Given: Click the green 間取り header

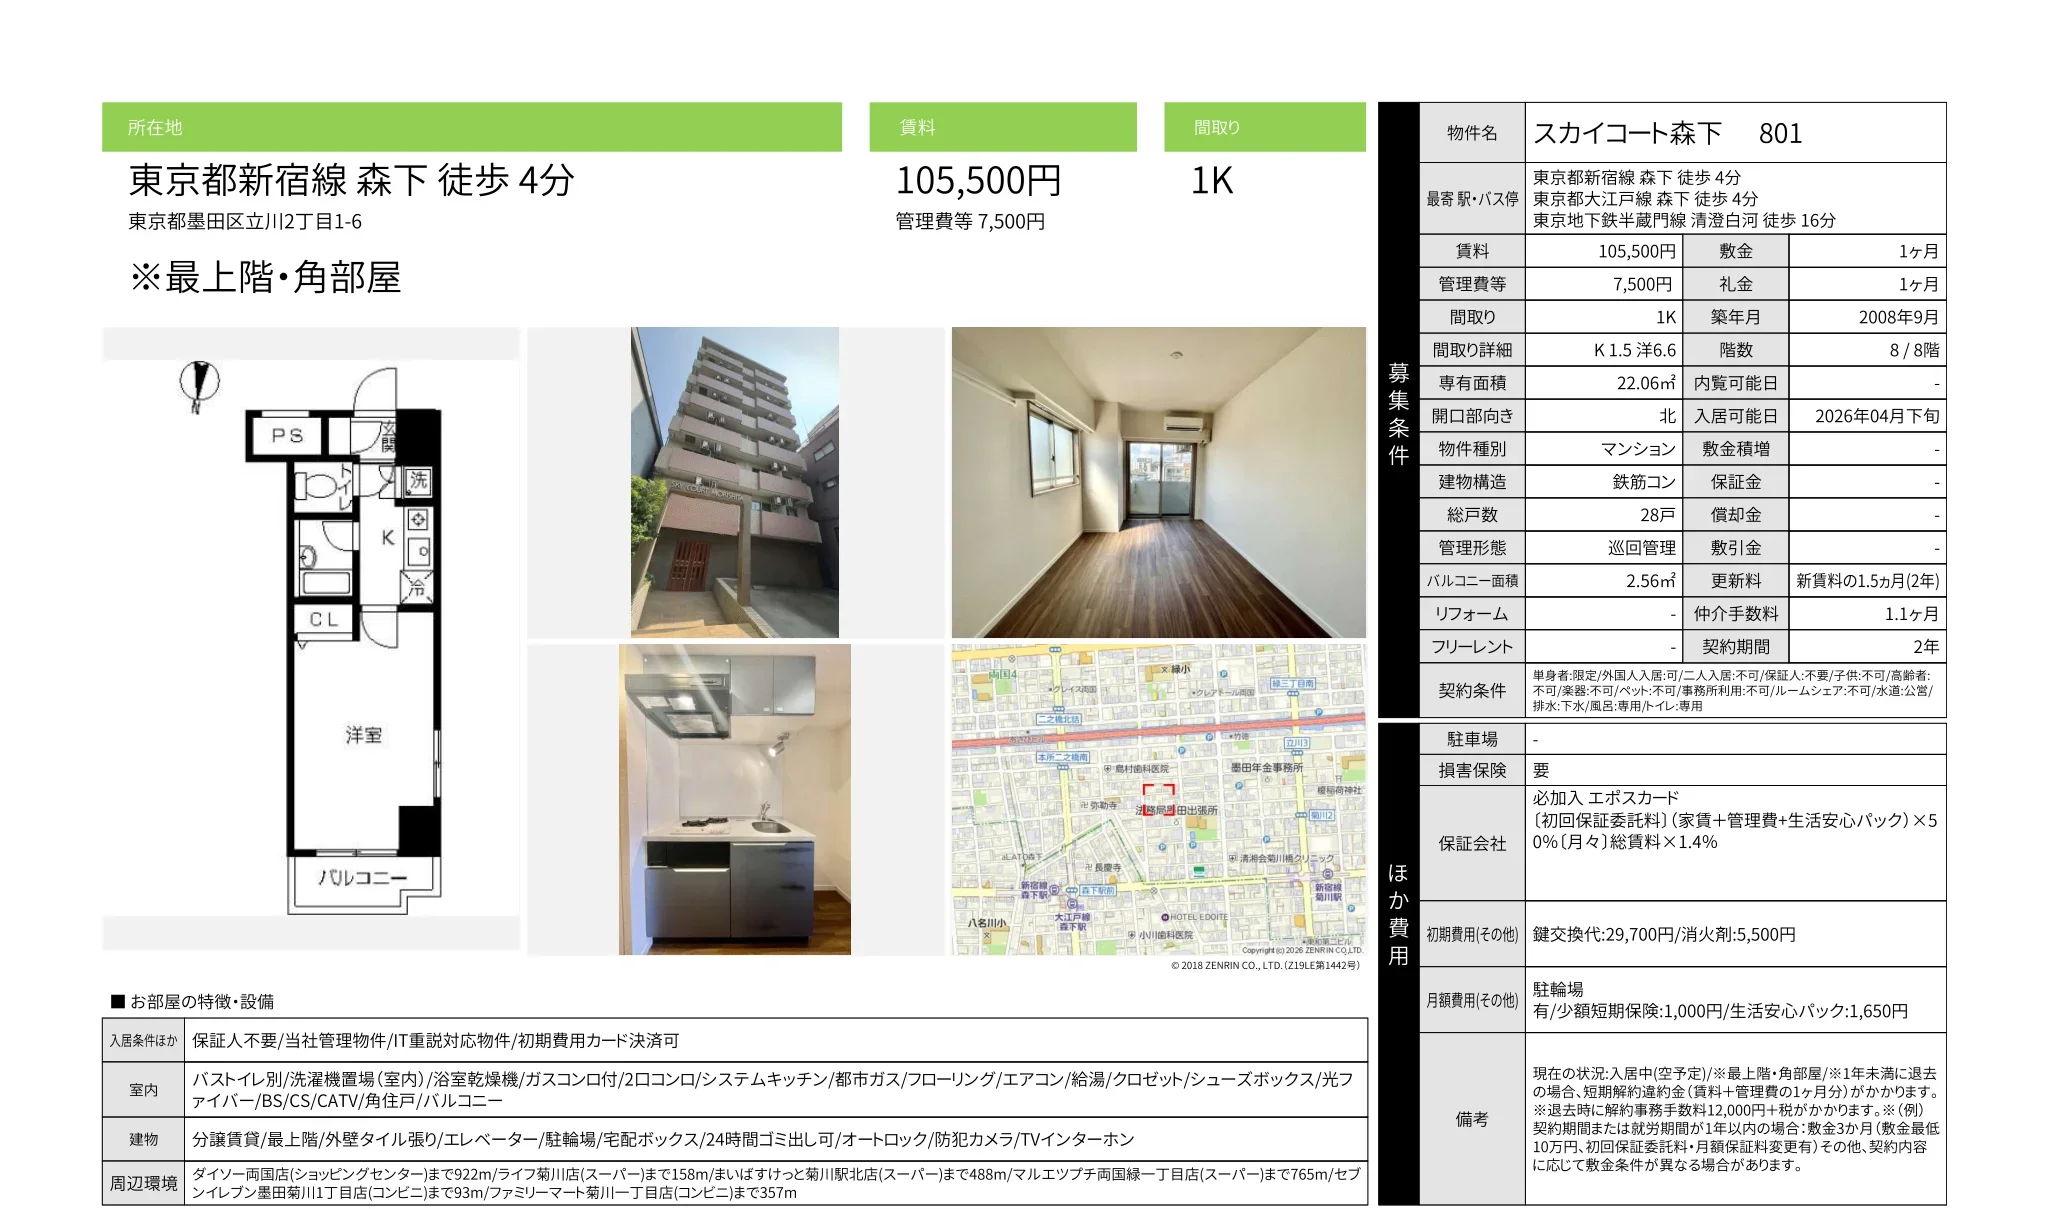Looking at the screenshot, I should (1264, 127).
